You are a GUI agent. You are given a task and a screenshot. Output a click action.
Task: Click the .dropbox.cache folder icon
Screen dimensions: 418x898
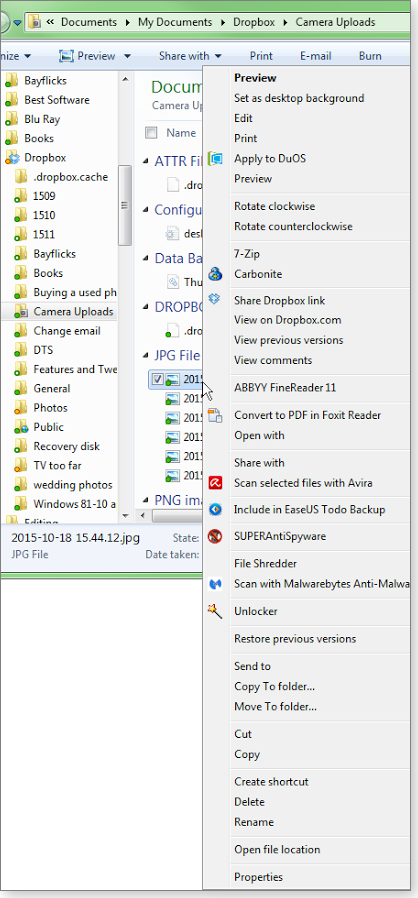21,177
